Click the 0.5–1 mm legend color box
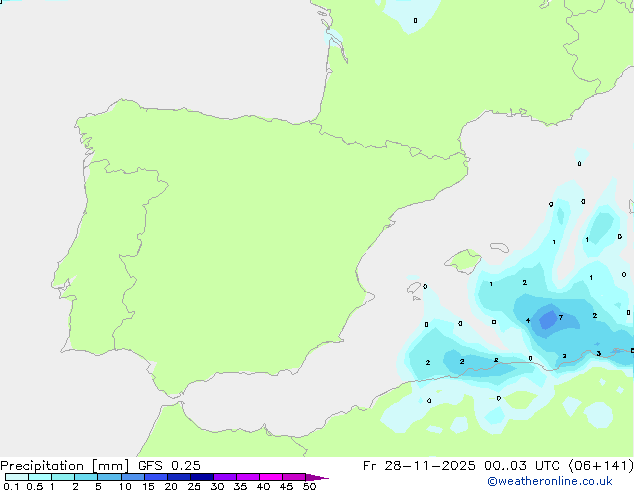 [40, 477]
